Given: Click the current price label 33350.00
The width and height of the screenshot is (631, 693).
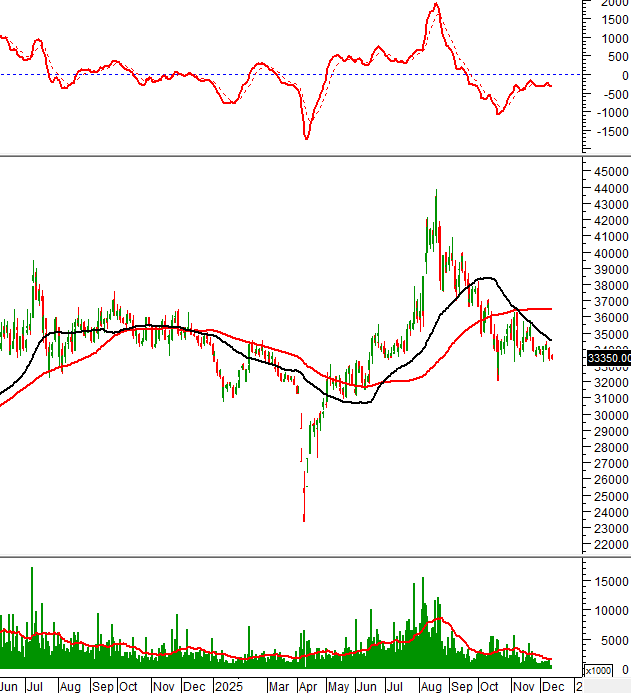Looking at the screenshot, I should [x=608, y=357].
